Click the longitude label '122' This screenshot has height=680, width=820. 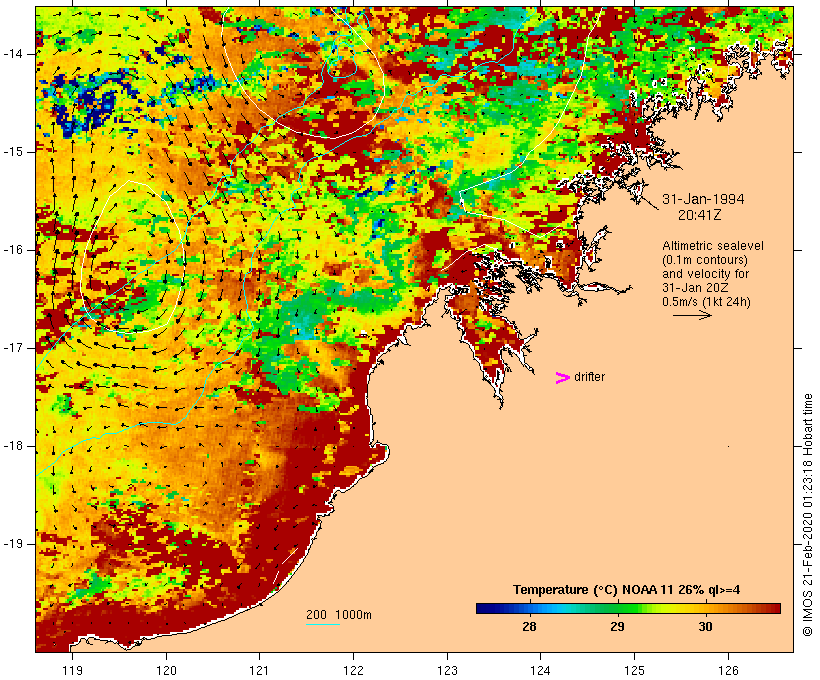tap(353, 670)
